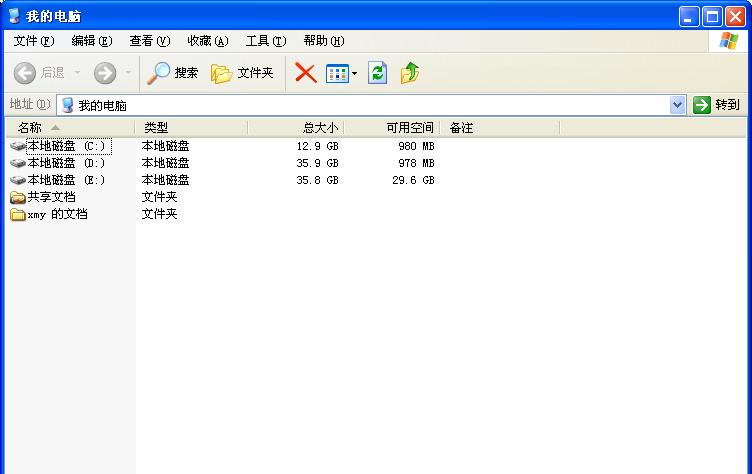Click the Forward arrow icon
This screenshot has width=752, height=474.
point(105,73)
